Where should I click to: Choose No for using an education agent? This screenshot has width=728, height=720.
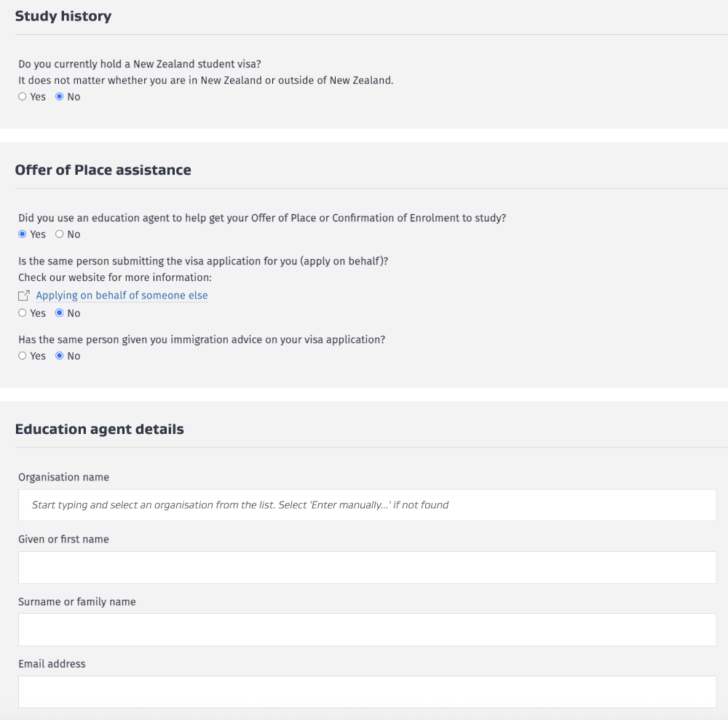pyautogui.click(x=59, y=234)
